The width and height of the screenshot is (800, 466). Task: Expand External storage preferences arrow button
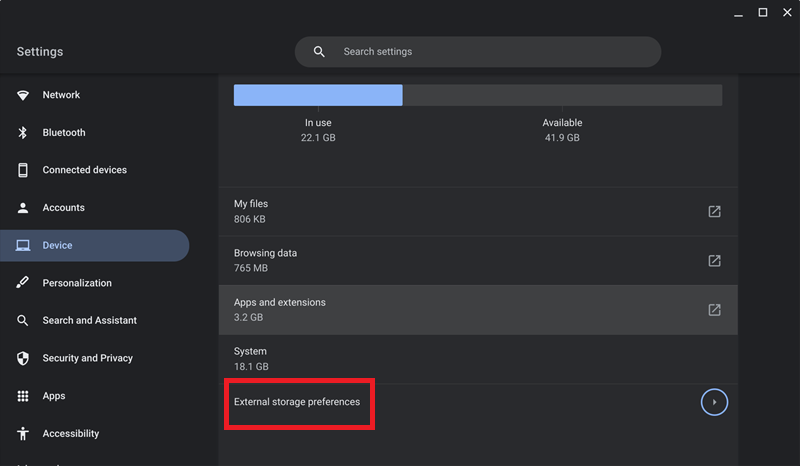[714, 402]
